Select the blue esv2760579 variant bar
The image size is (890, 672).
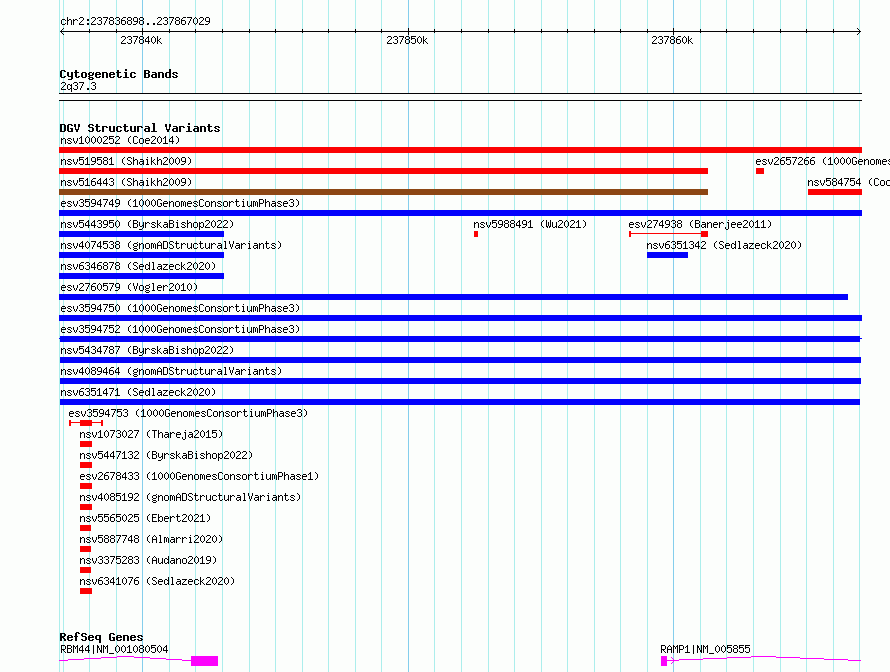pyautogui.click(x=454, y=297)
